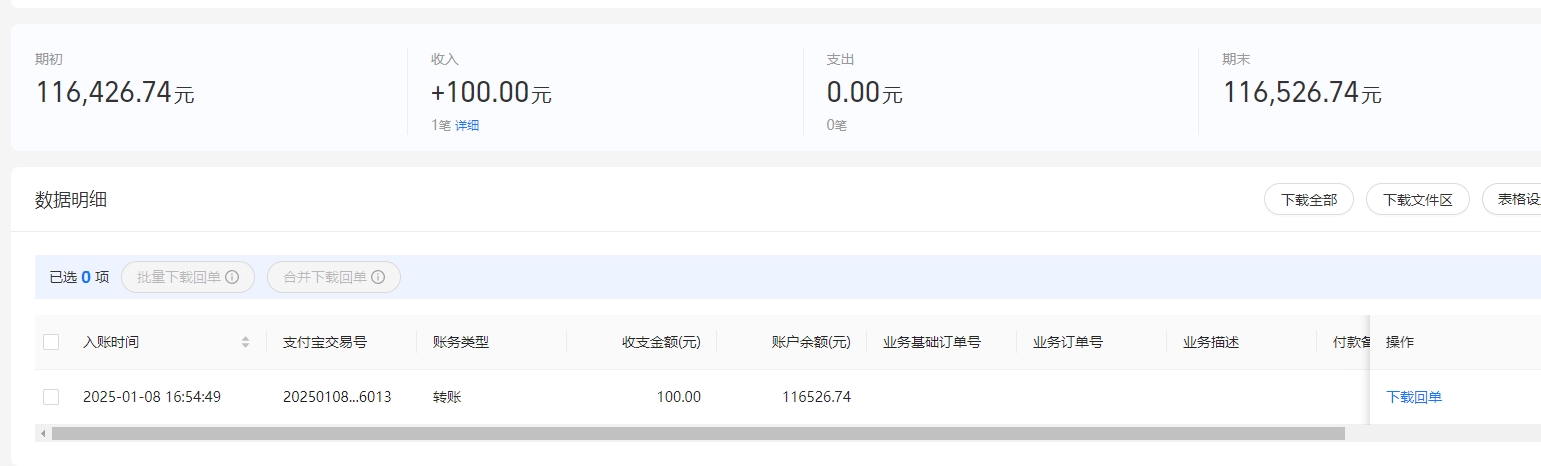Check the row dated 2025-01-08 16:54:49
Screen dimensions: 1541x466
coord(51,397)
